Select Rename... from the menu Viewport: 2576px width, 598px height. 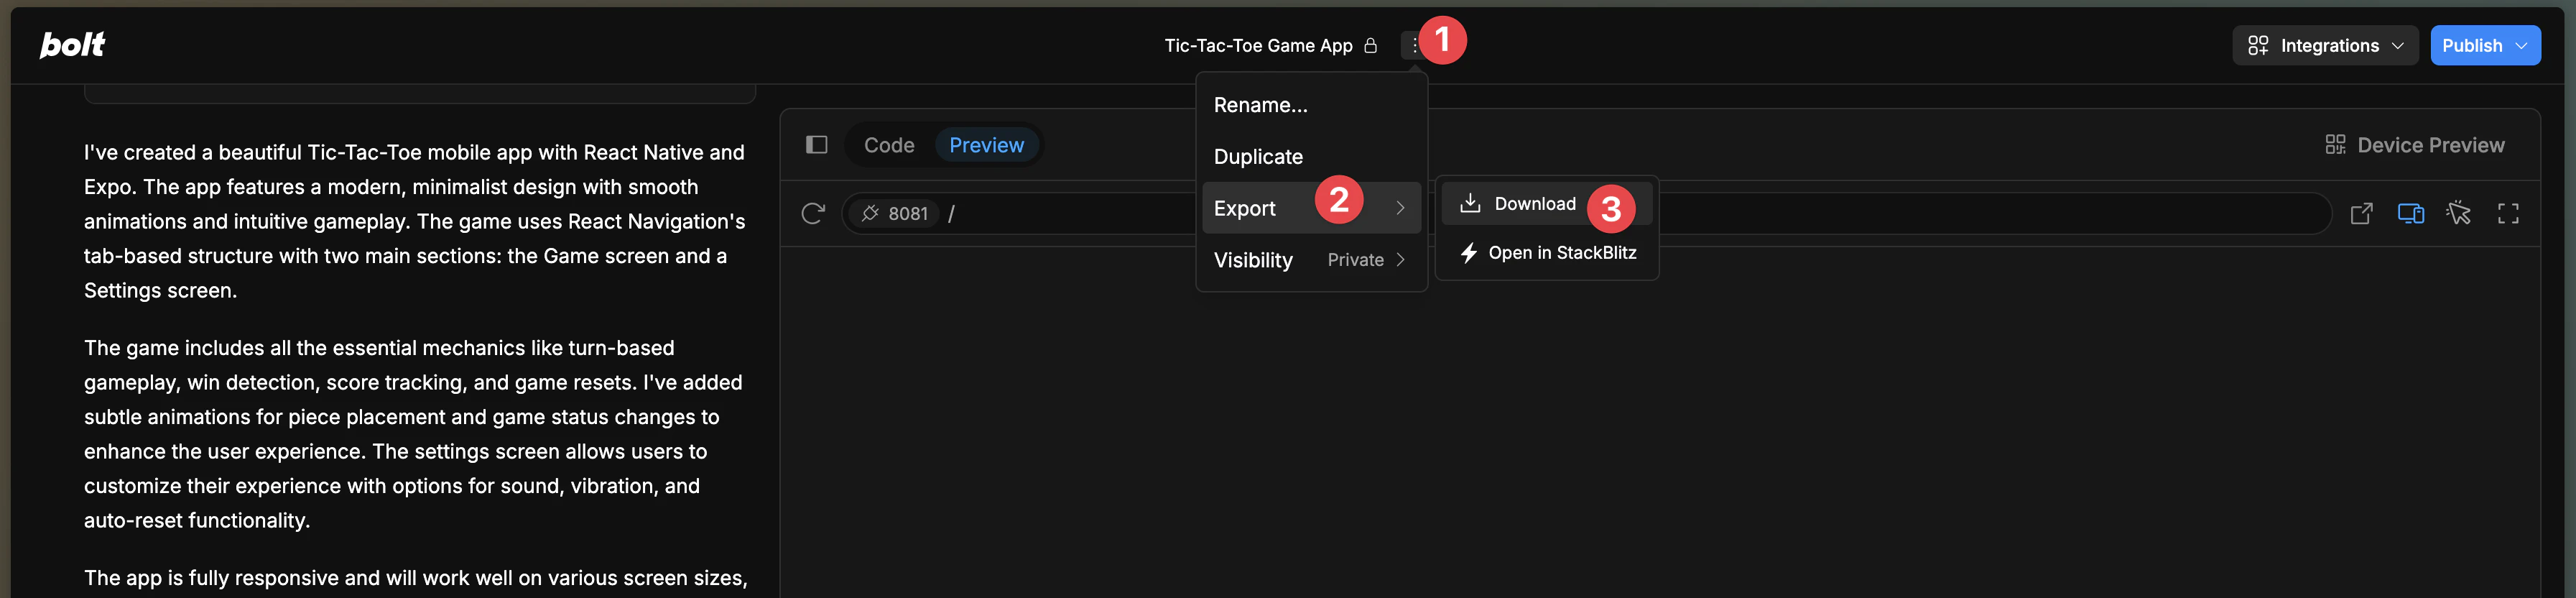click(1260, 105)
